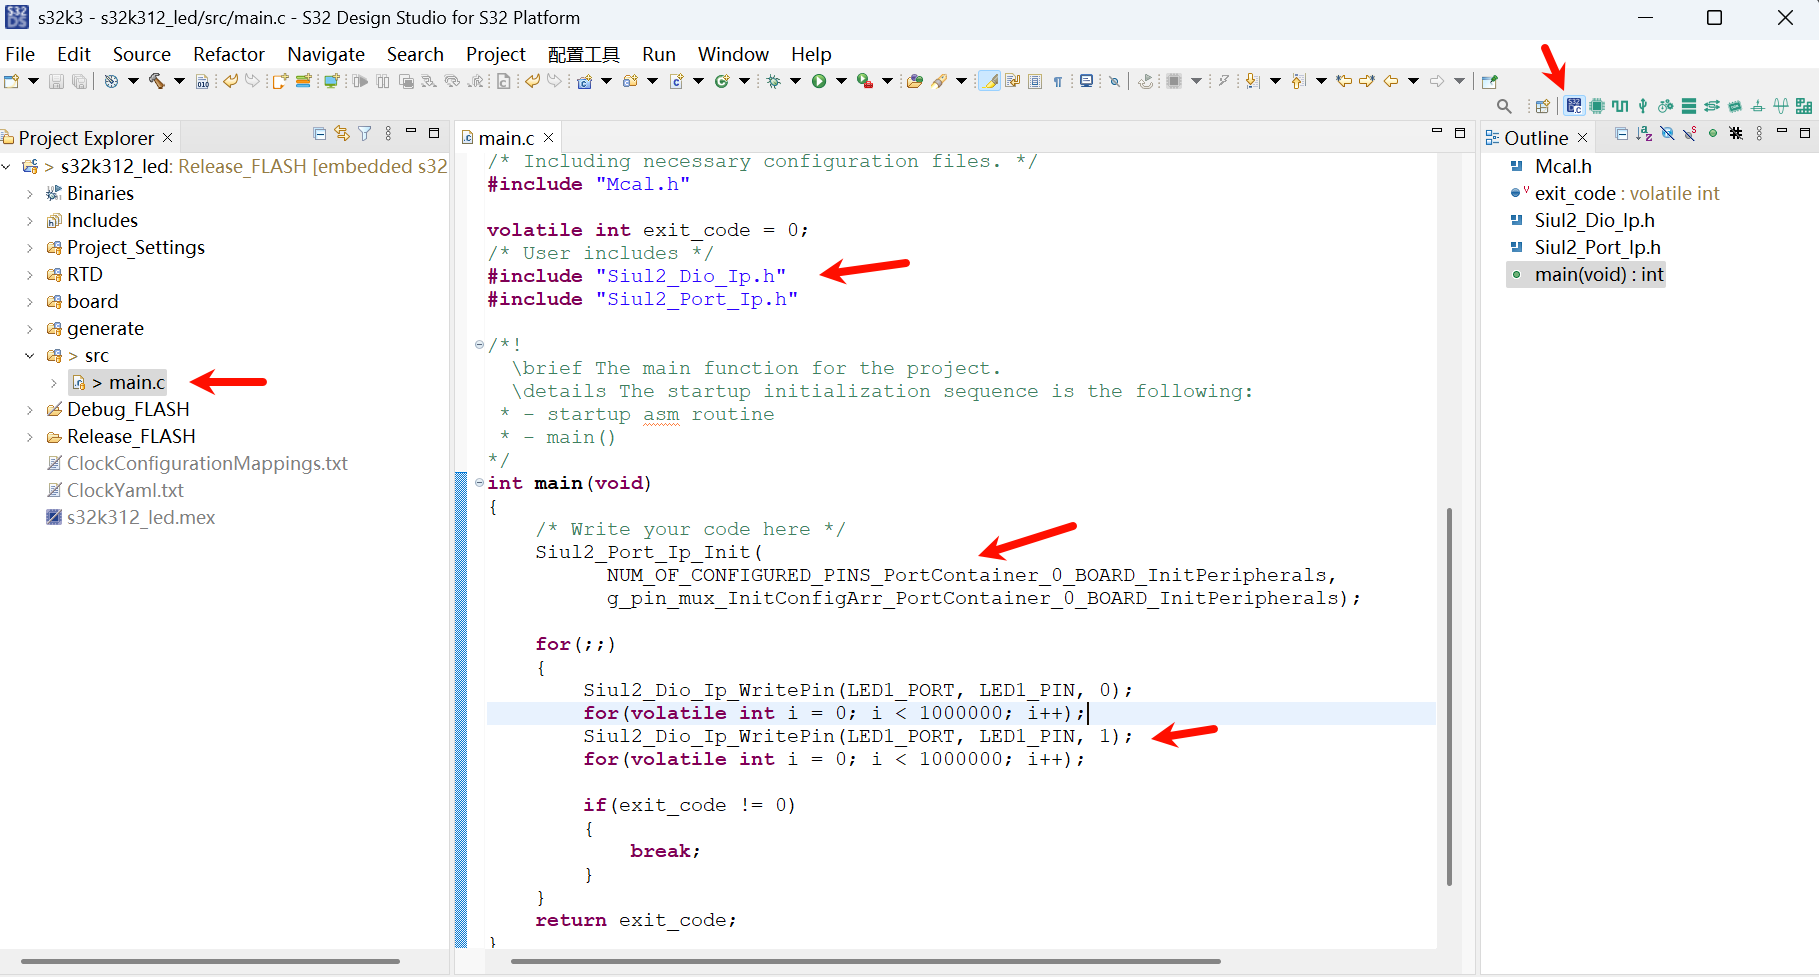This screenshot has width=1819, height=977.
Task: Collapse All in Outline panel
Action: pyautogui.click(x=1621, y=133)
